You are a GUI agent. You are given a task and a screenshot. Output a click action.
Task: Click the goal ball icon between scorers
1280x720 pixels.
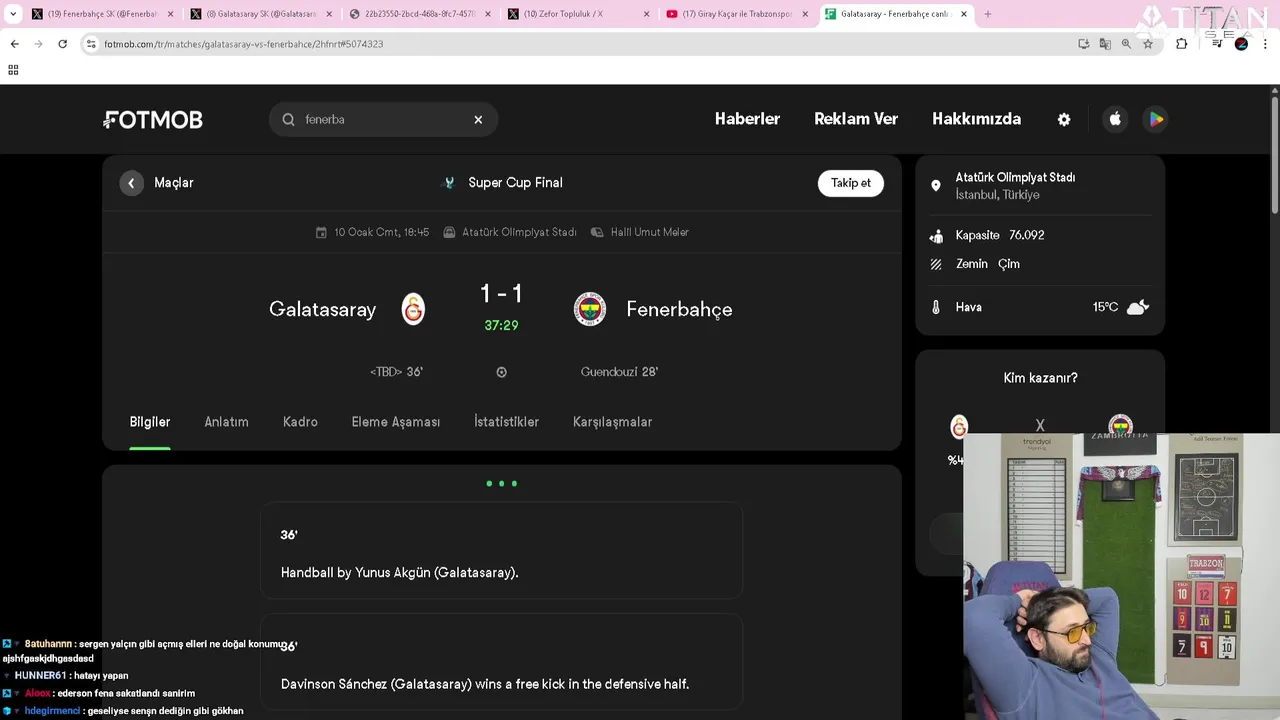(x=501, y=372)
